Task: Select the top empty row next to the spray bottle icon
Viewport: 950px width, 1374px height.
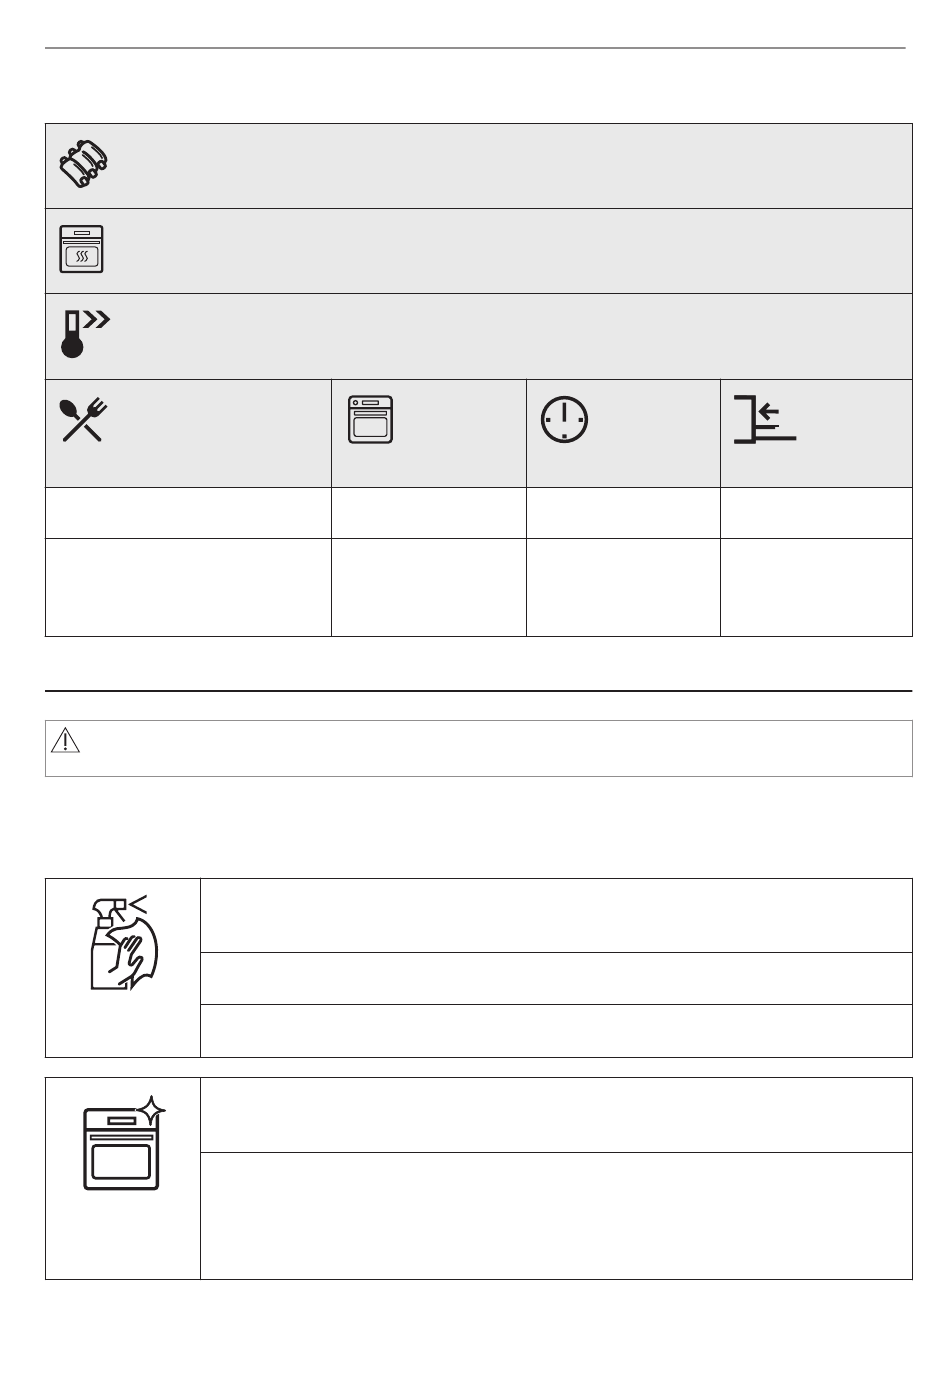Action: pyautogui.click(x=556, y=916)
